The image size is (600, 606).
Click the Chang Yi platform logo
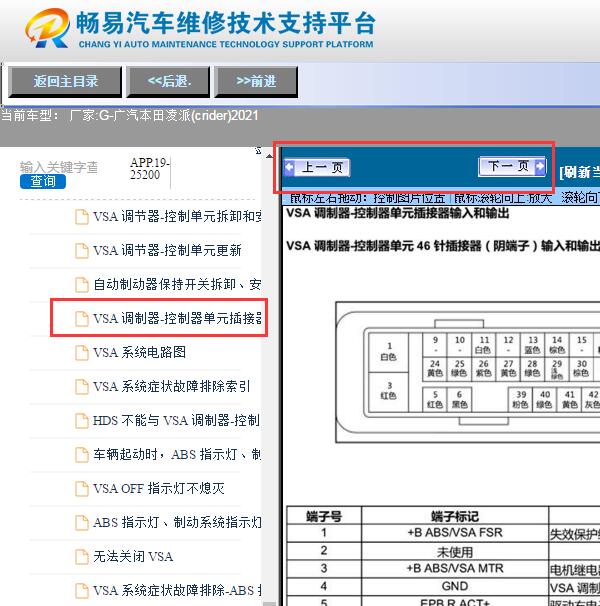(48, 28)
